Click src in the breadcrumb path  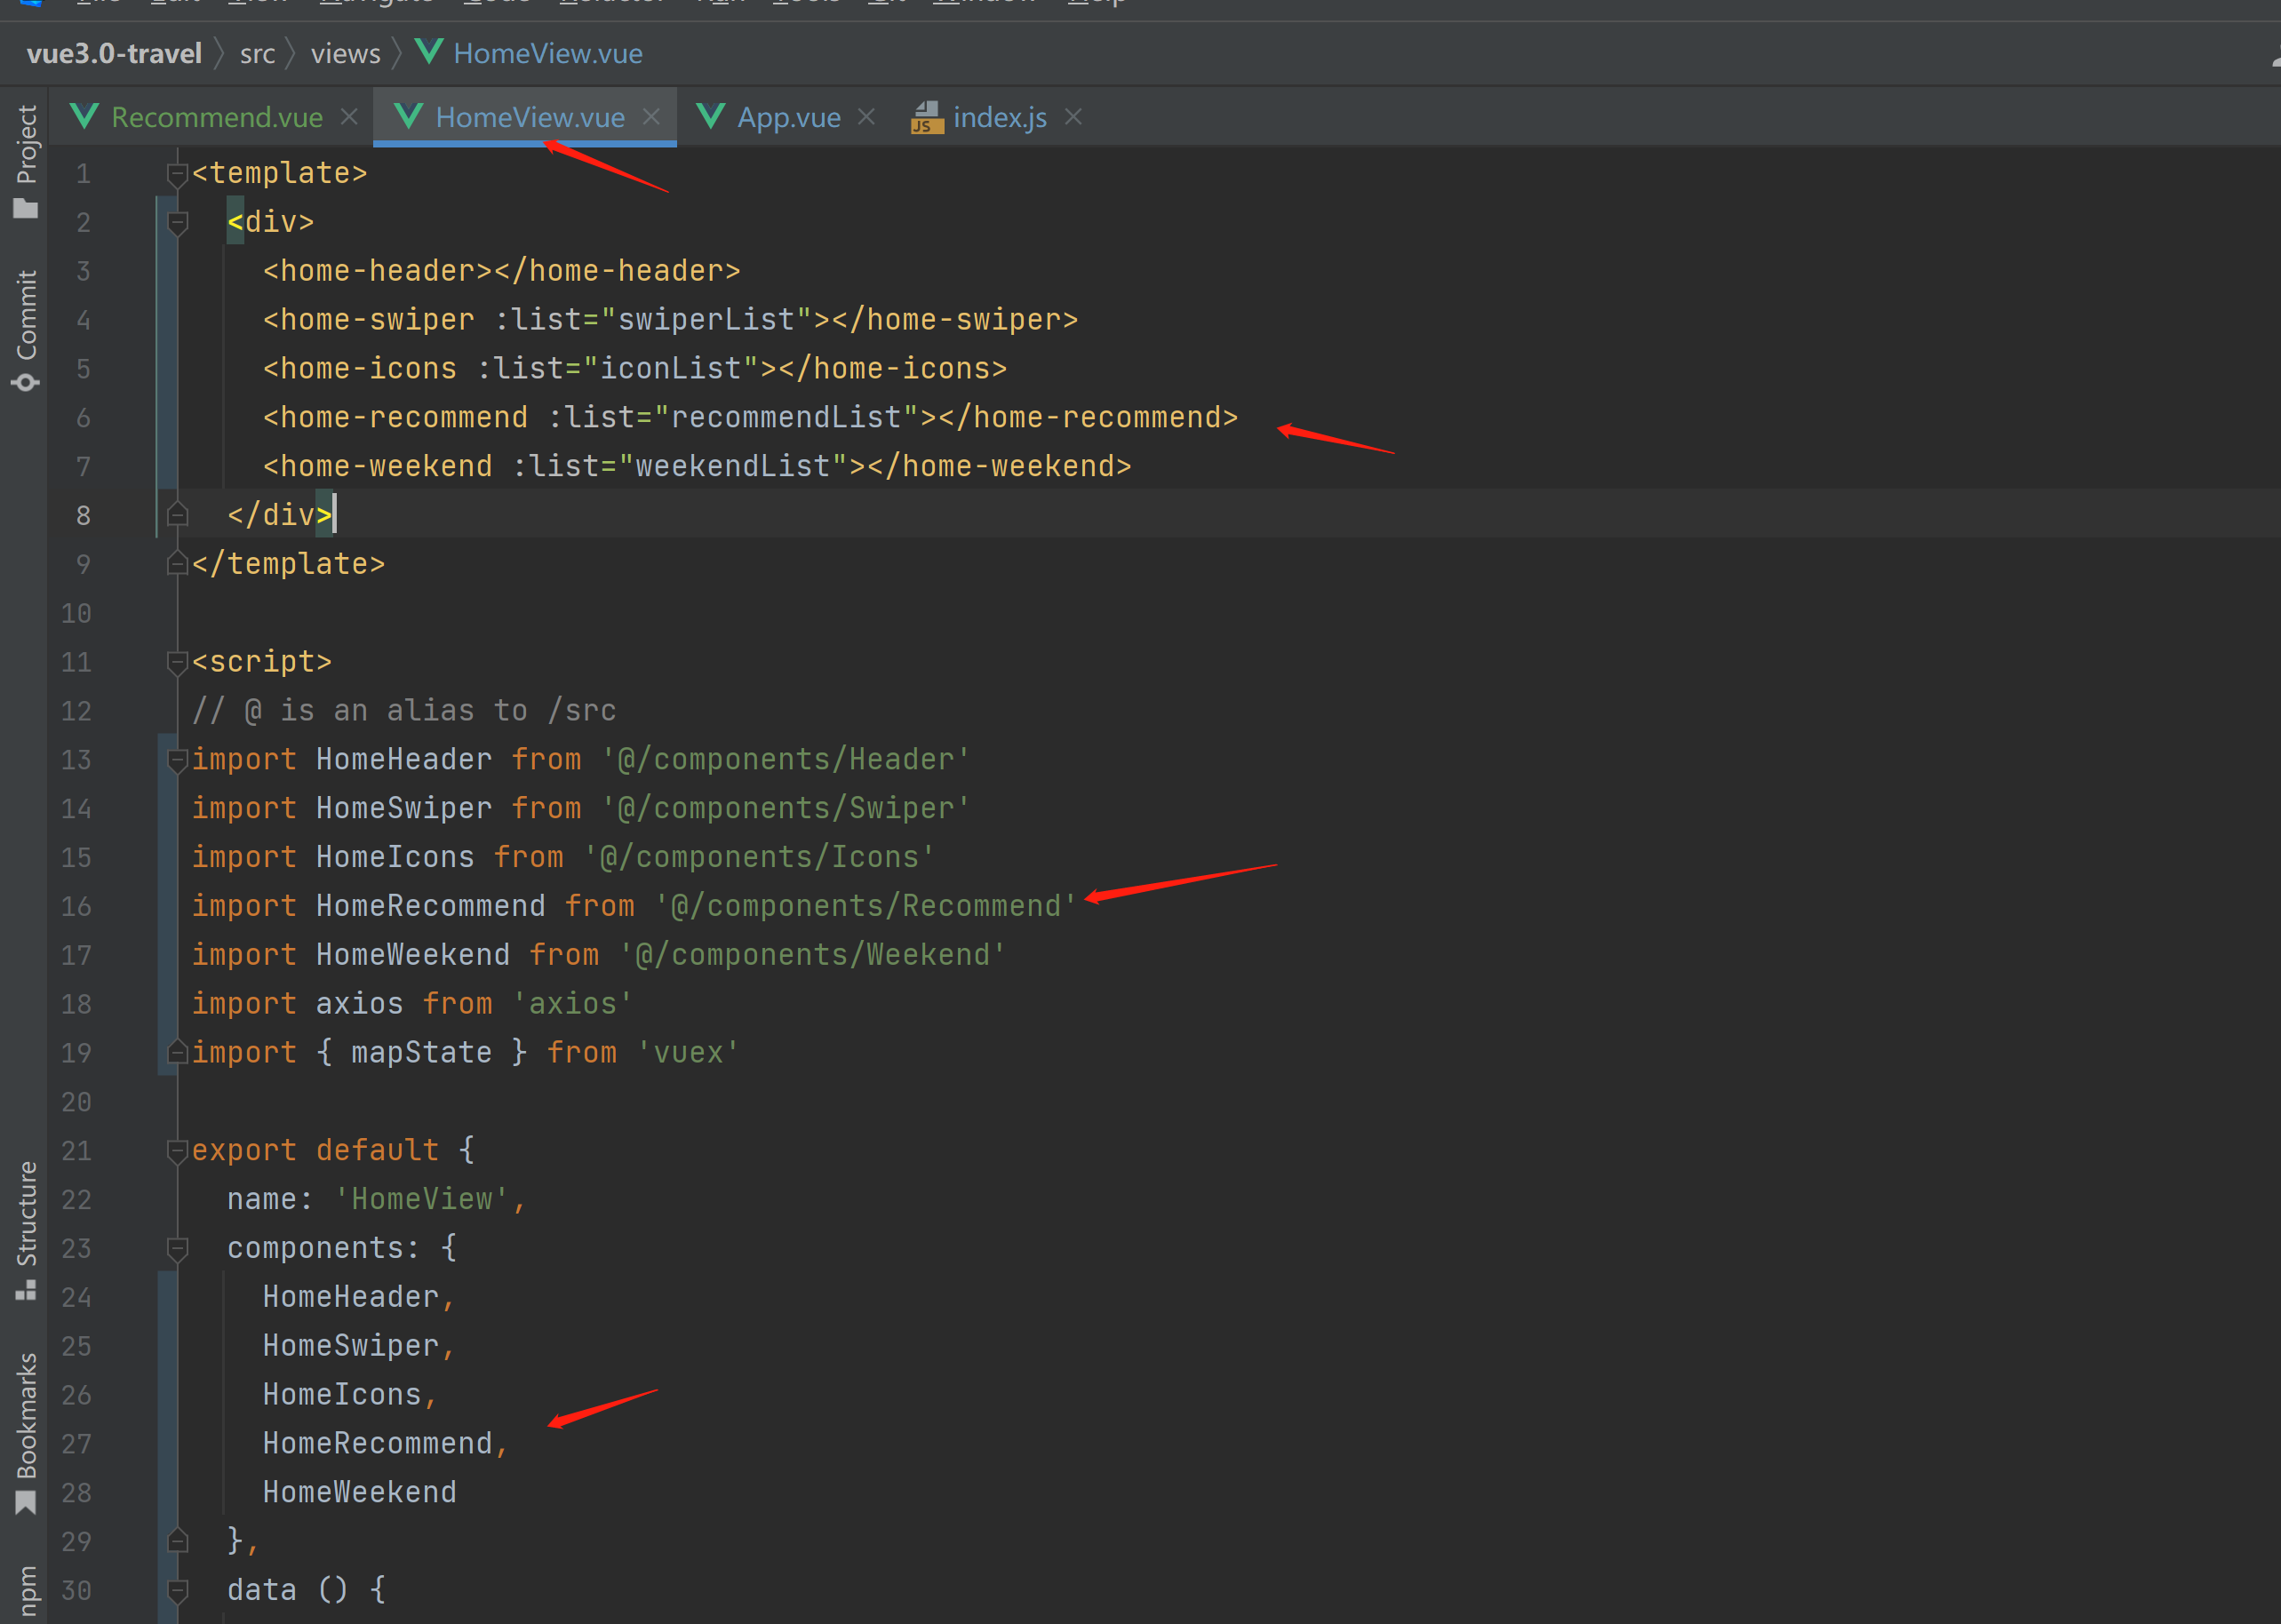(257, 53)
